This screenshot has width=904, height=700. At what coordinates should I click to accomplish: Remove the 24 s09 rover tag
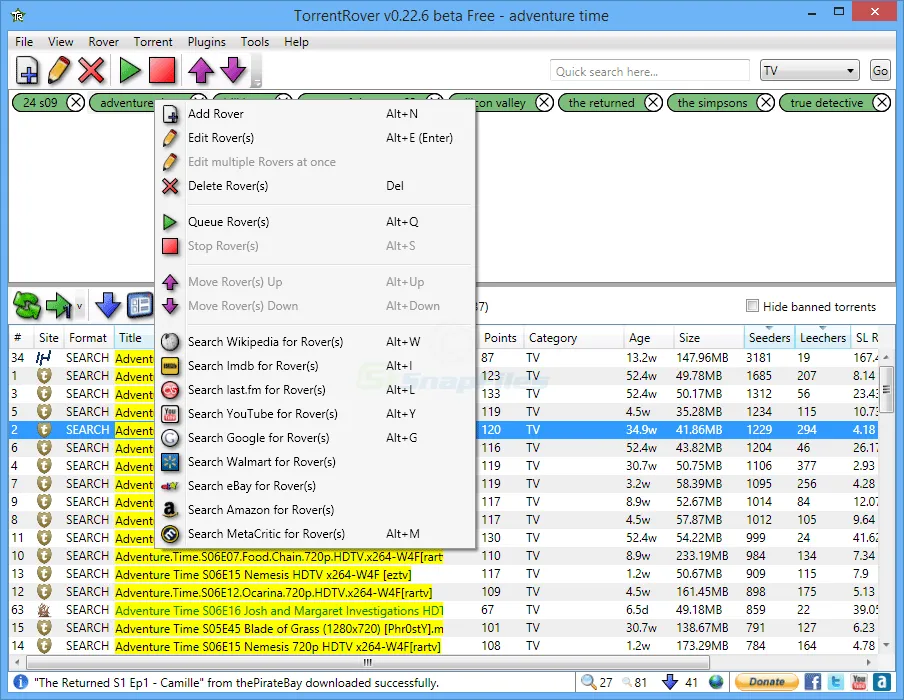tap(76, 103)
